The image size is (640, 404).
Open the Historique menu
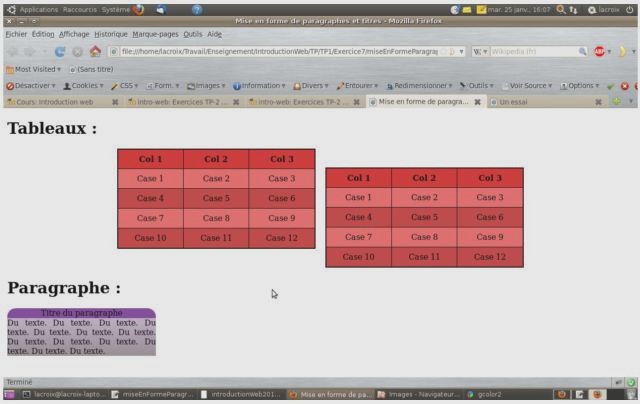coord(111,34)
